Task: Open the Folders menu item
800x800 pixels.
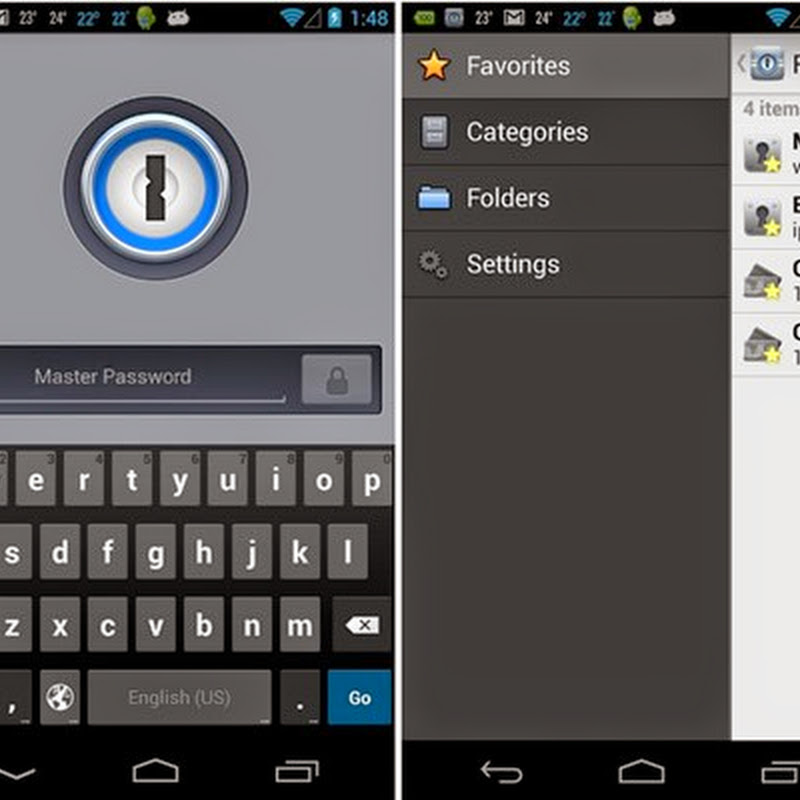Action: point(566,198)
